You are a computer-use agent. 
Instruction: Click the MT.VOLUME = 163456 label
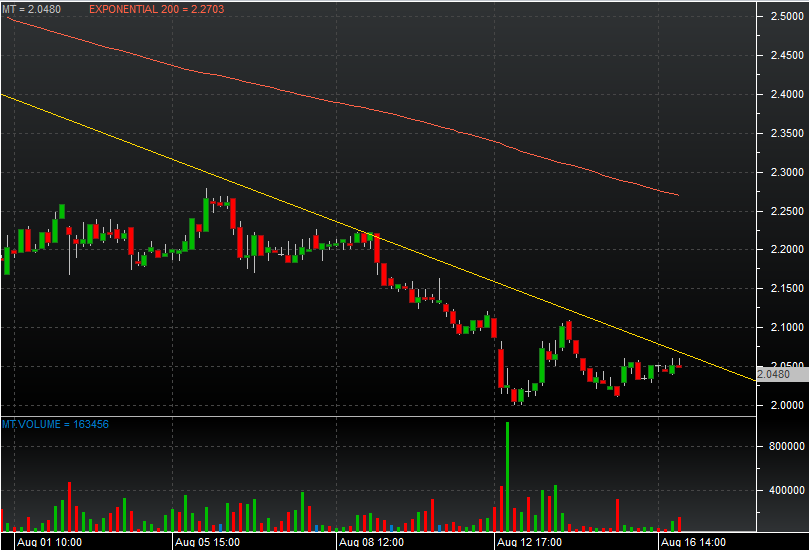pos(55,424)
